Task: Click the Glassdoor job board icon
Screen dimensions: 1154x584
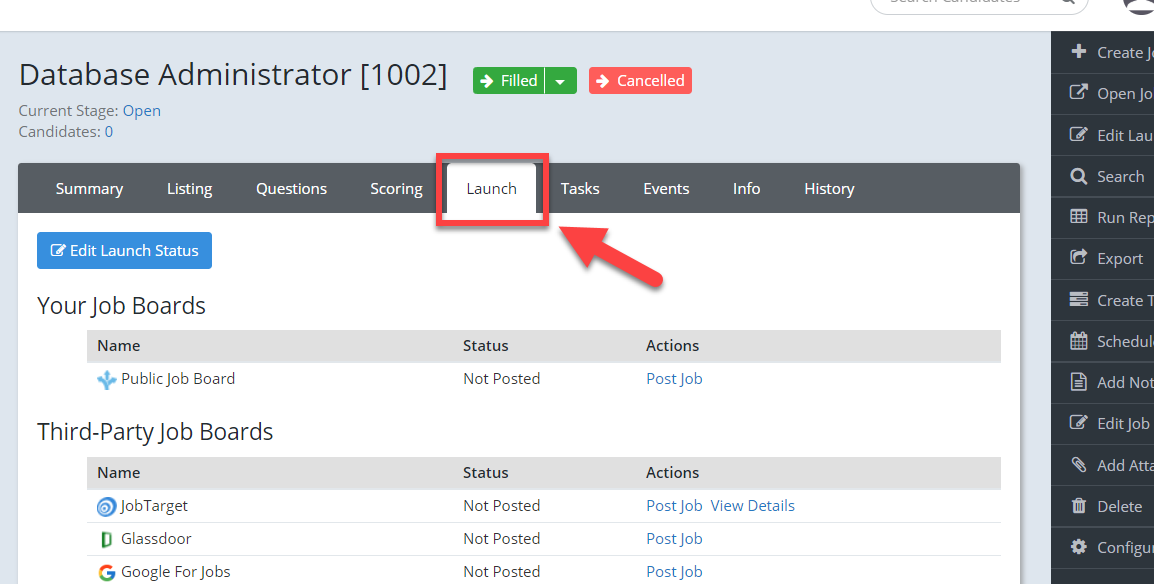Action: 107,539
